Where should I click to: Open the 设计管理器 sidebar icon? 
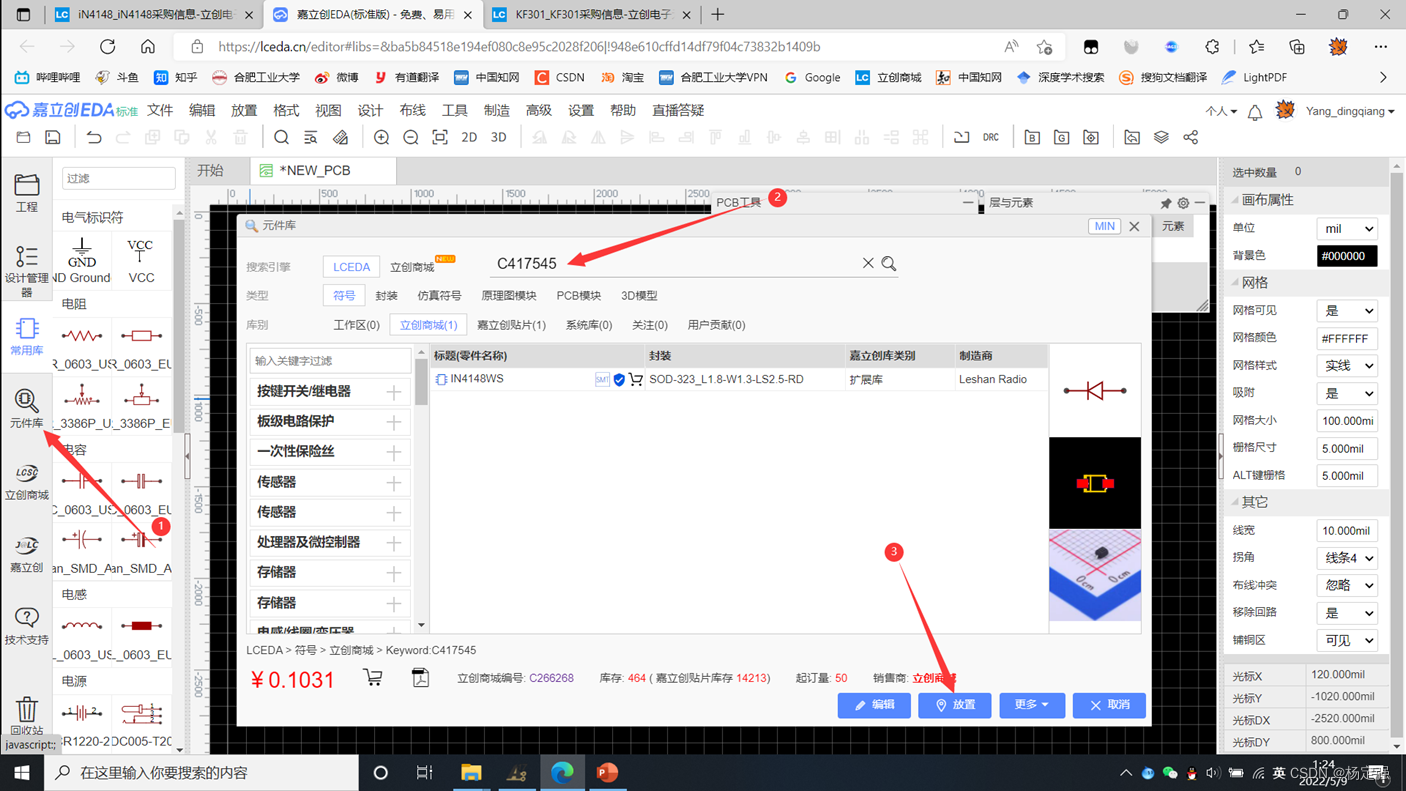point(27,270)
